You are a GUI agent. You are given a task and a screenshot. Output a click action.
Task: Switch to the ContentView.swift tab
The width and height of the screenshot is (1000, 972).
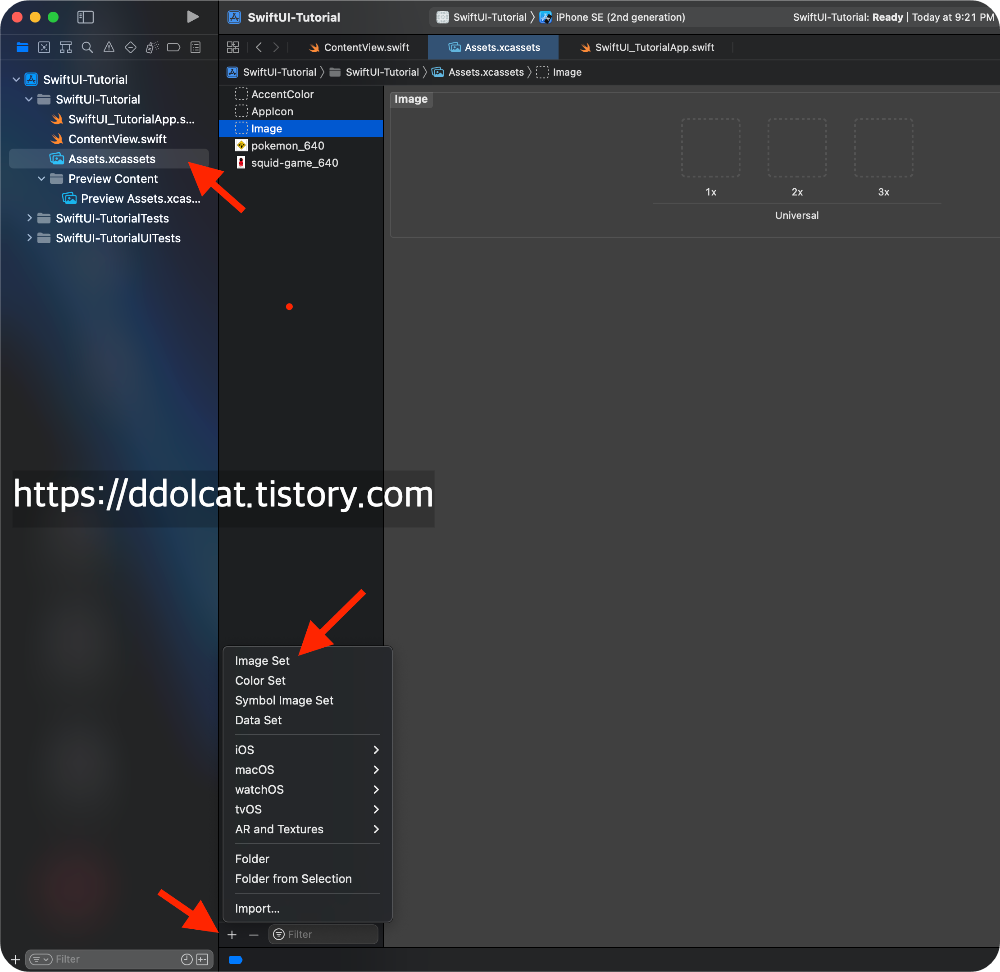pyautogui.click(x=365, y=47)
